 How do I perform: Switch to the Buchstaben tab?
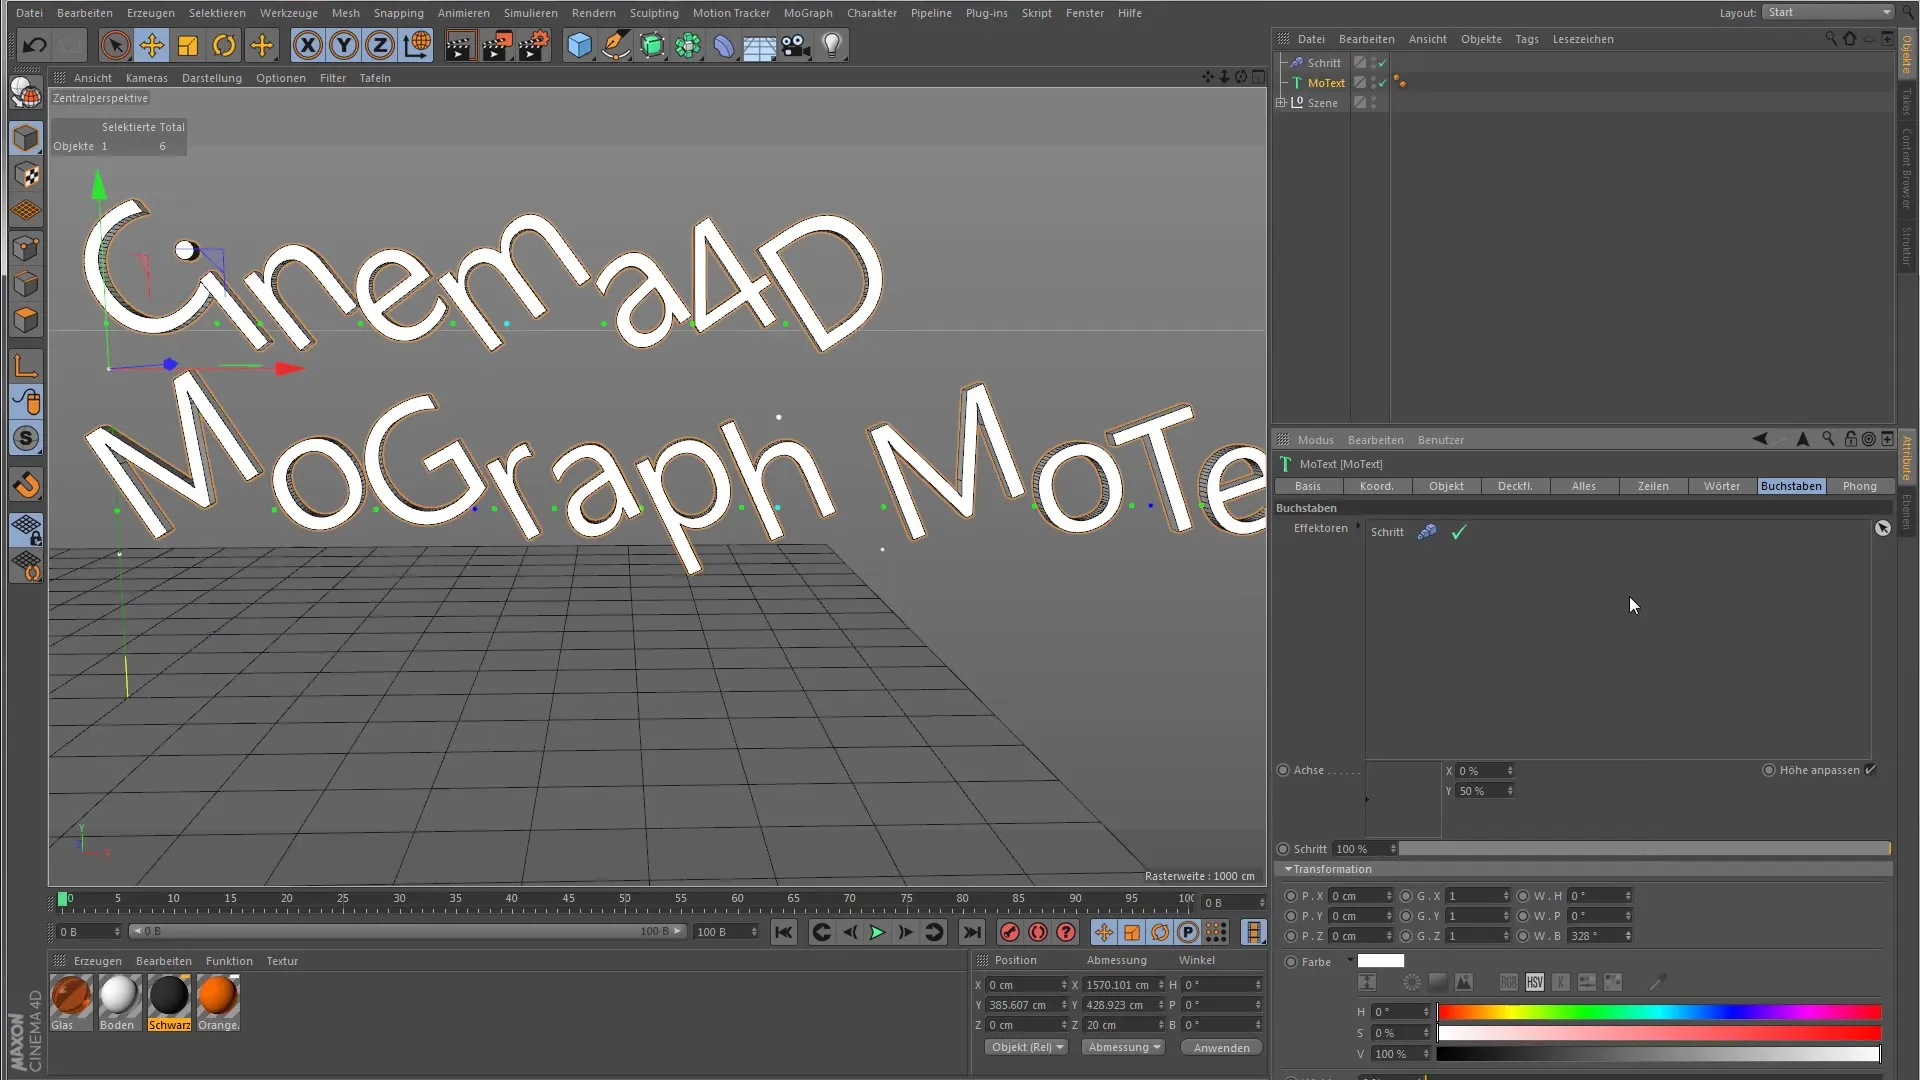pyautogui.click(x=1791, y=486)
